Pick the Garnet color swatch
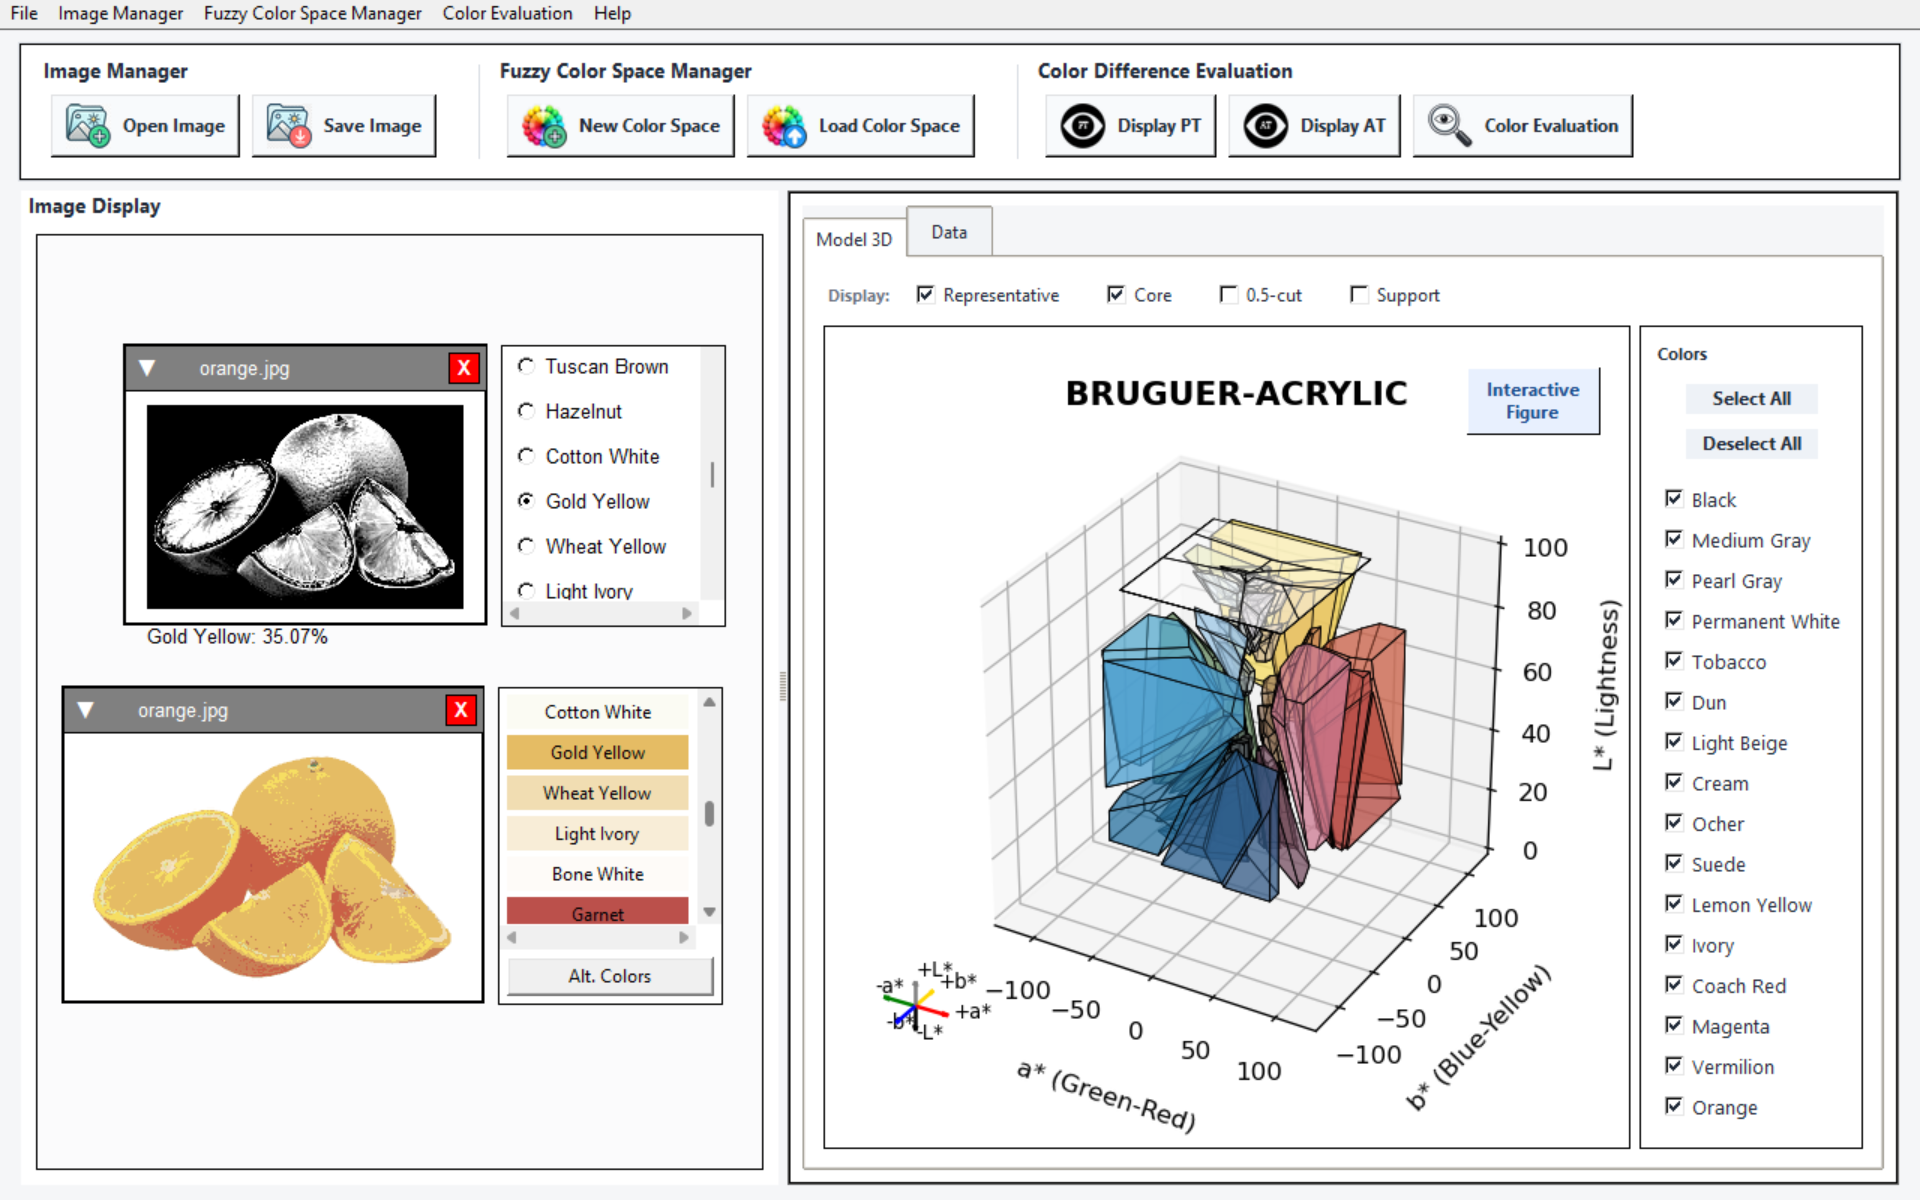 tap(597, 911)
